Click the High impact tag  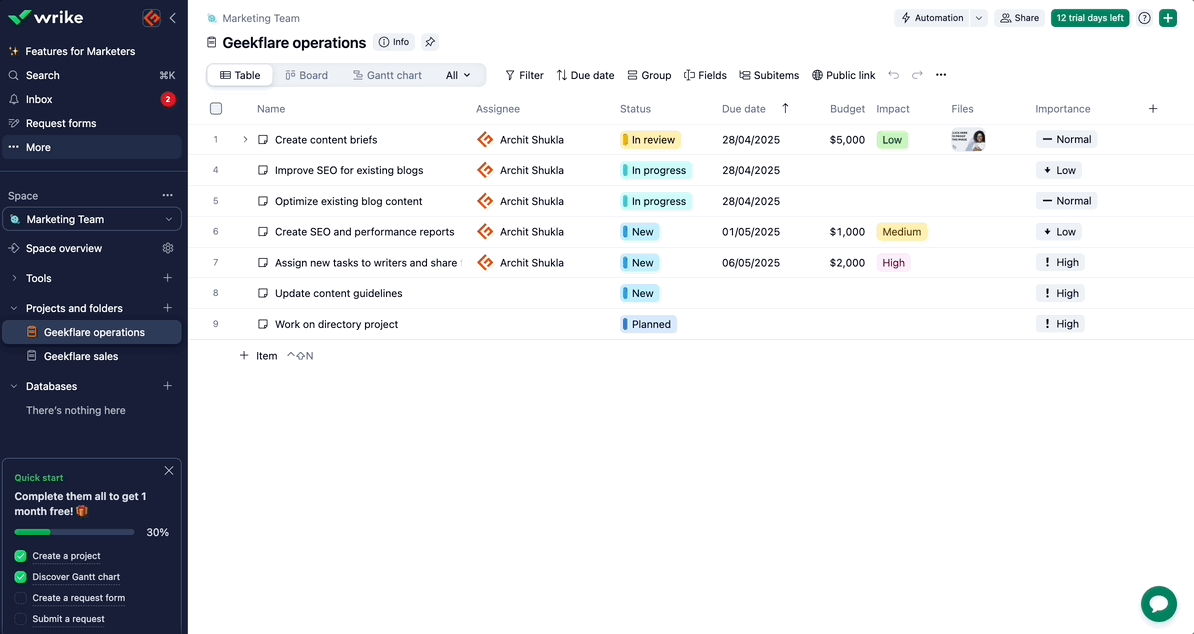point(893,263)
